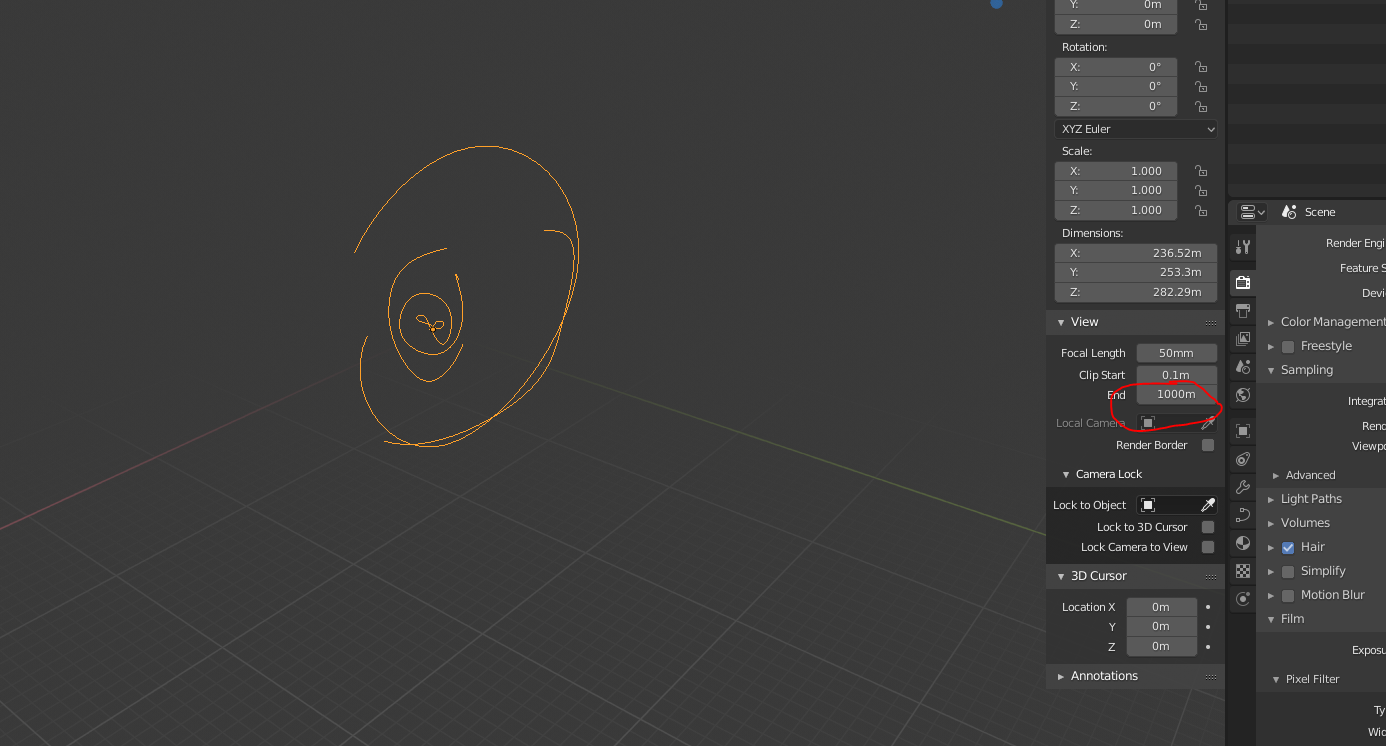Lock the Rotation Z axis
1386x746 pixels.
[1201, 106]
